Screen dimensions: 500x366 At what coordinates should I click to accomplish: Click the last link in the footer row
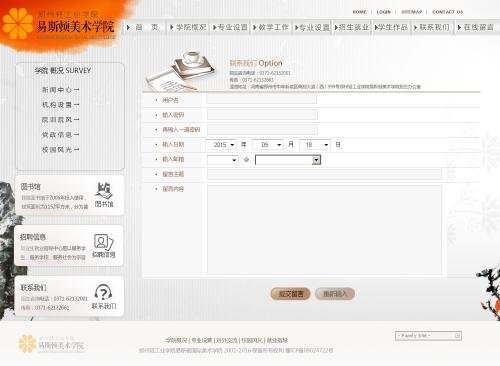tap(277, 340)
